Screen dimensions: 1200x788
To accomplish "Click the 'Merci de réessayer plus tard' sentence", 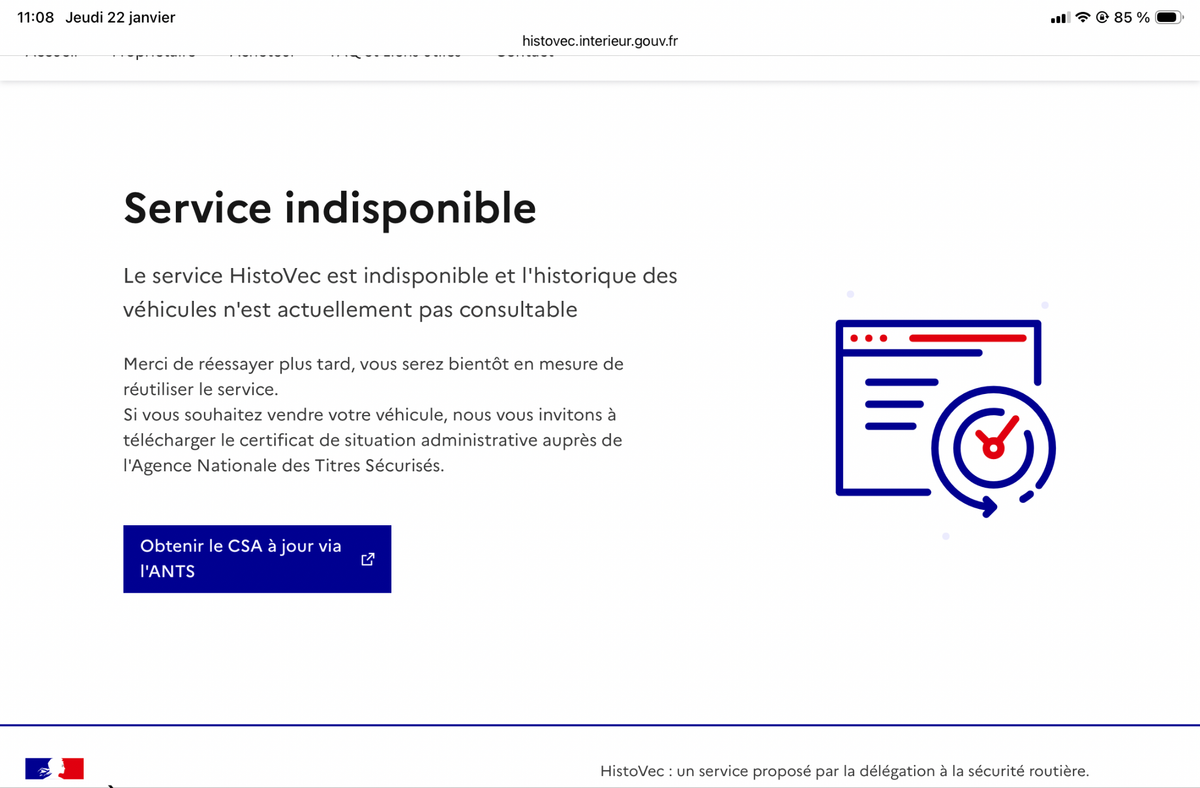I will point(373,376).
